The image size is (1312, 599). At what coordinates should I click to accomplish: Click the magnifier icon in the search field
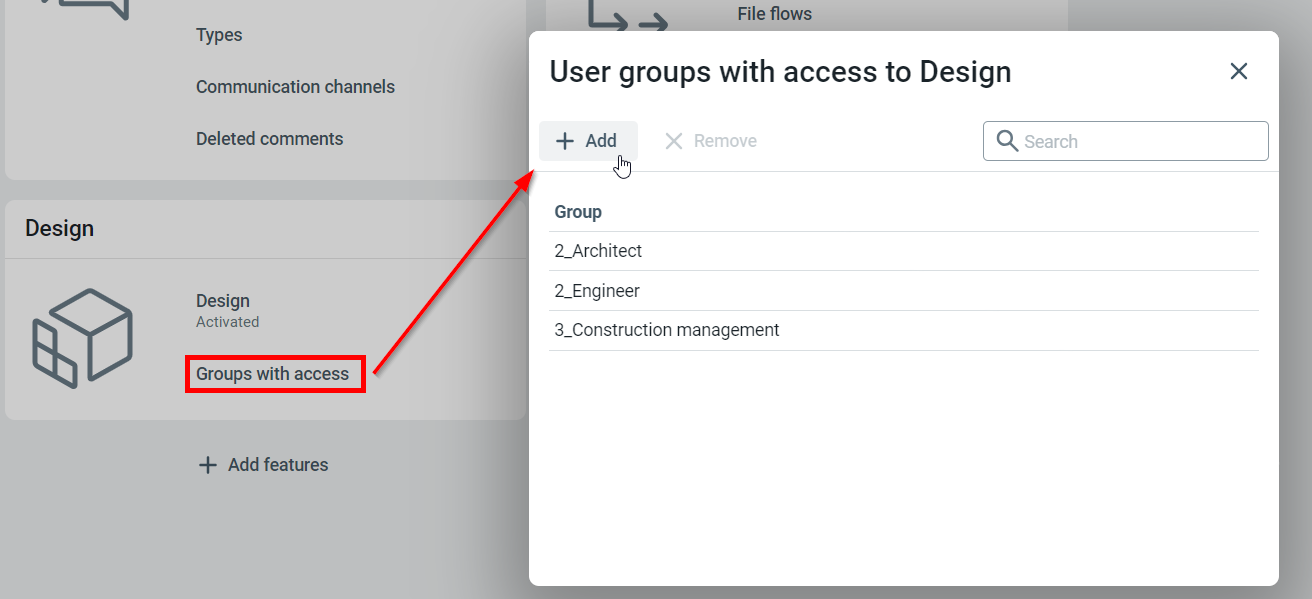coord(1007,141)
